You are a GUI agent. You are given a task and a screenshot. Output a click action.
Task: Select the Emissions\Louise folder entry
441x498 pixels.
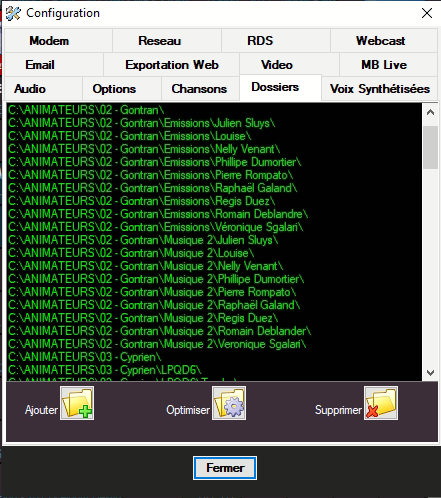(x=130, y=136)
